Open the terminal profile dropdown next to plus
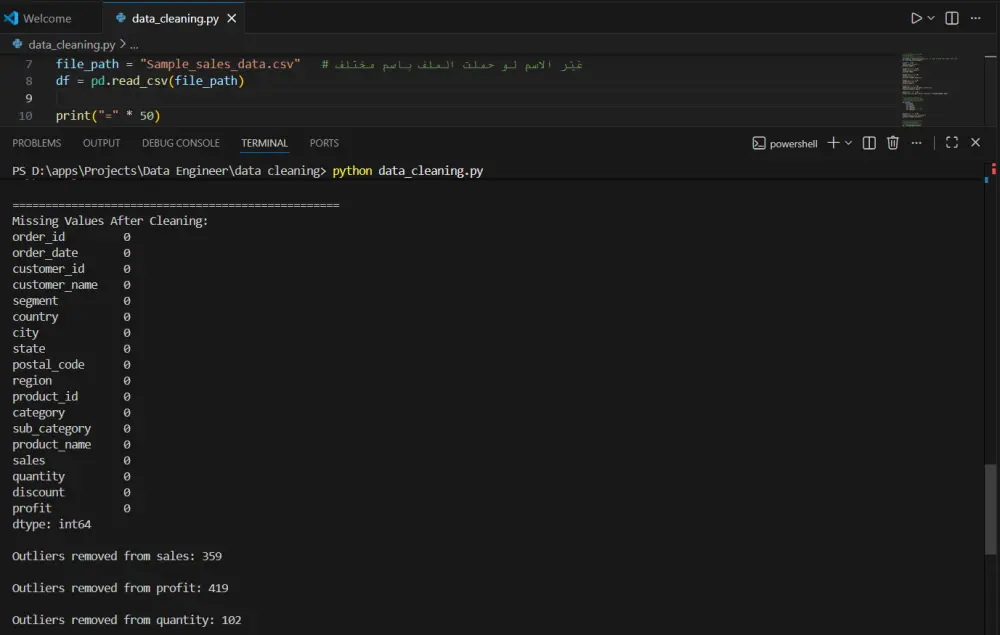 (x=847, y=142)
